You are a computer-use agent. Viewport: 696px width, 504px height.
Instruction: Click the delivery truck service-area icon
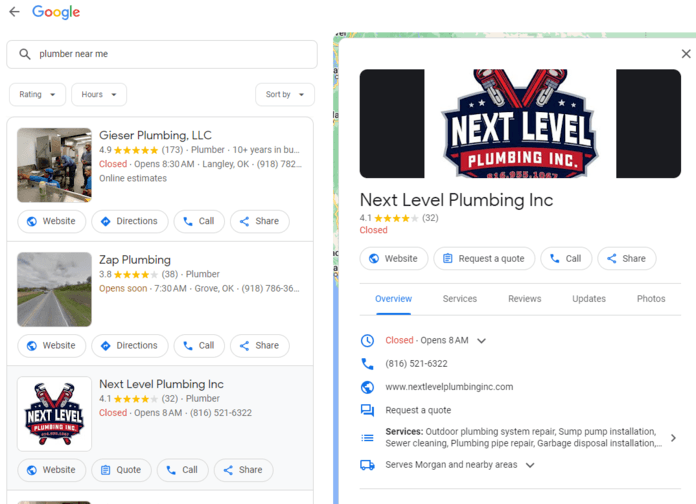(x=367, y=465)
